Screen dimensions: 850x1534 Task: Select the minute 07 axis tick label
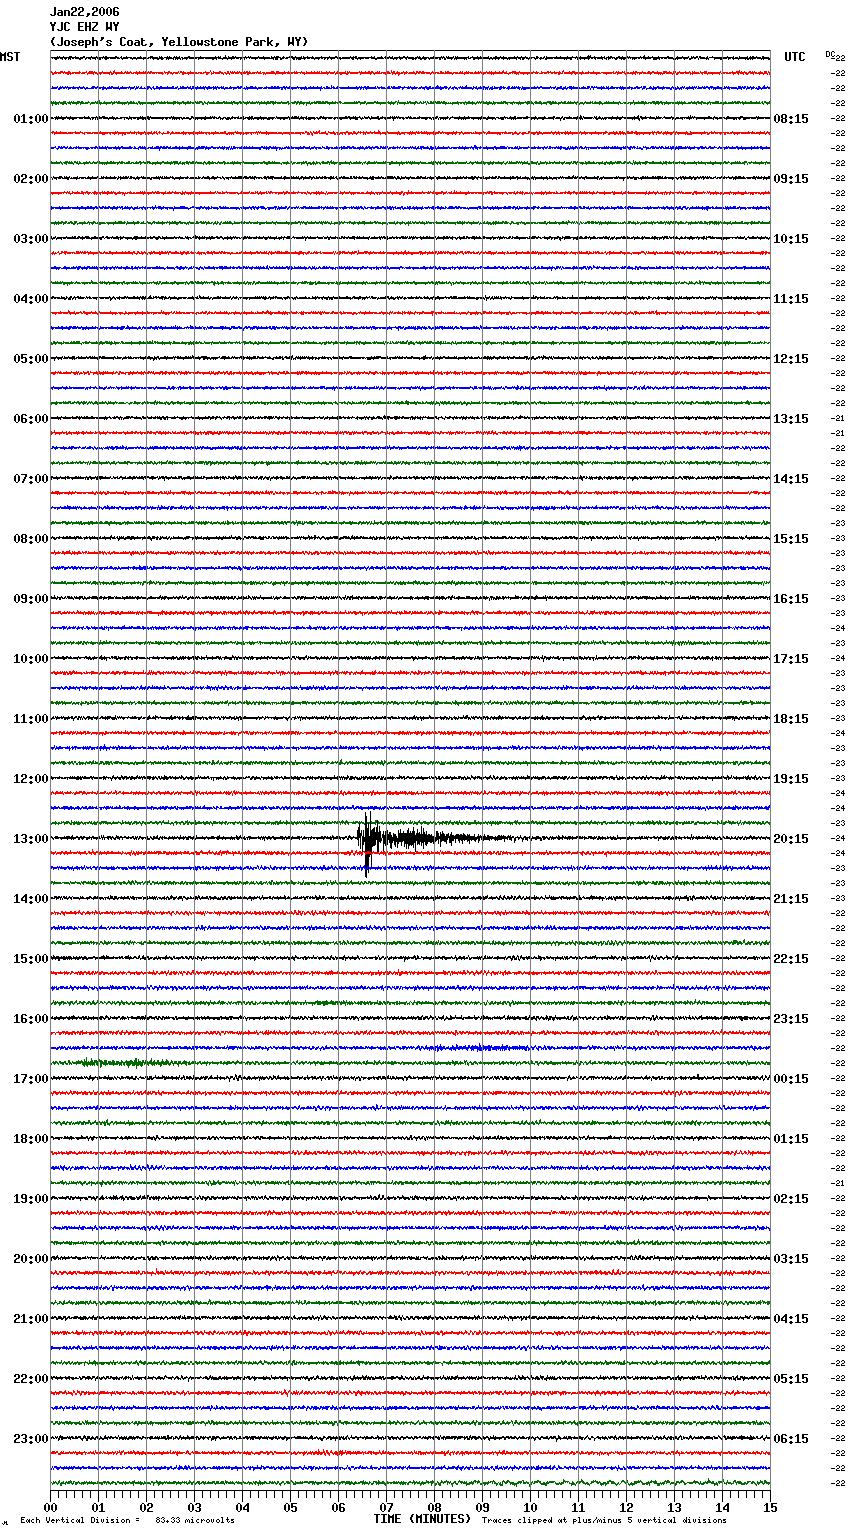(x=386, y=1508)
